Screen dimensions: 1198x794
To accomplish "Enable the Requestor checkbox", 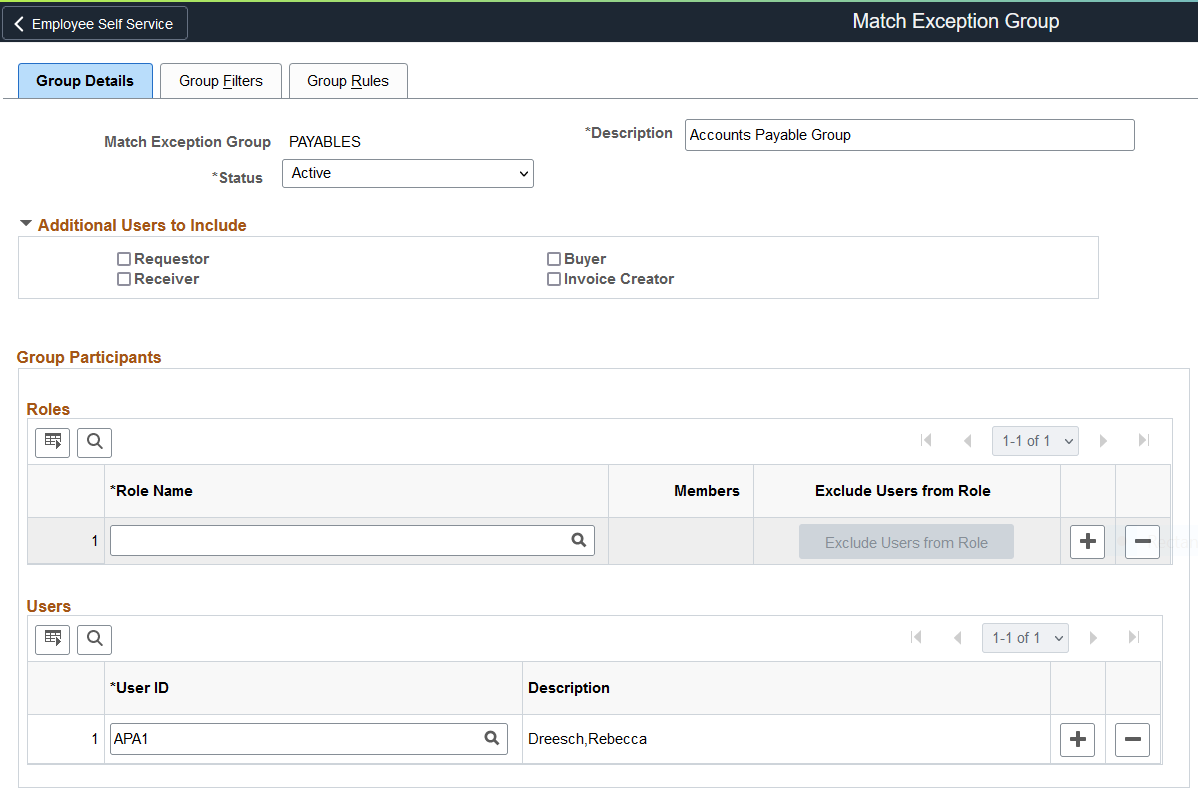I will [124, 259].
